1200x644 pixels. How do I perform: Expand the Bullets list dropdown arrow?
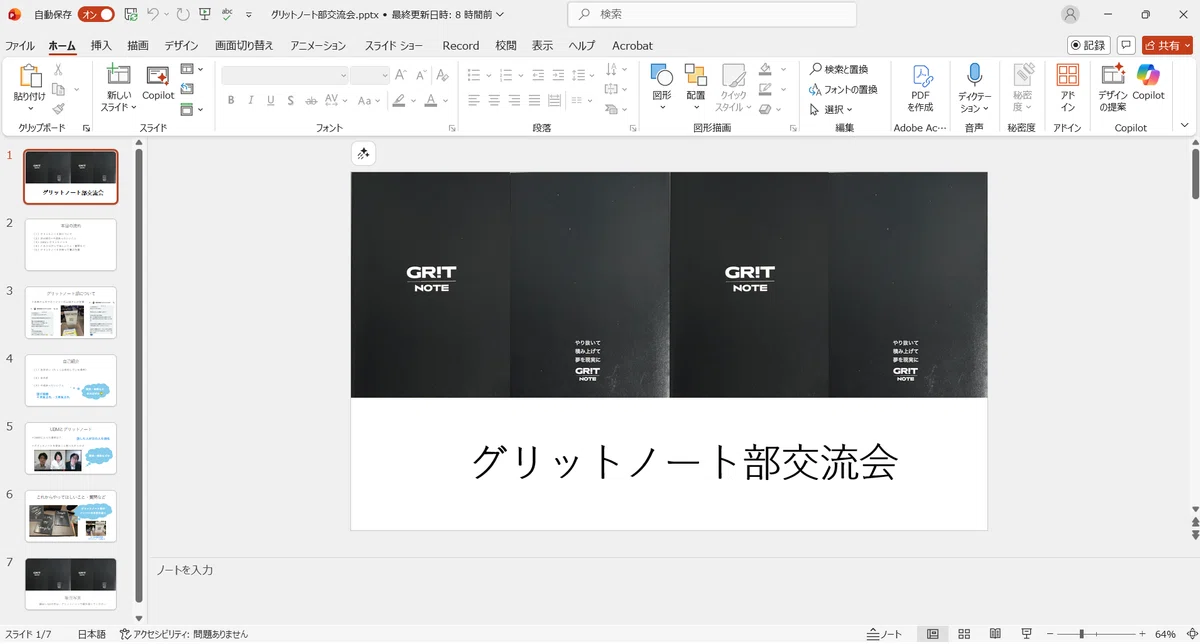click(x=489, y=75)
